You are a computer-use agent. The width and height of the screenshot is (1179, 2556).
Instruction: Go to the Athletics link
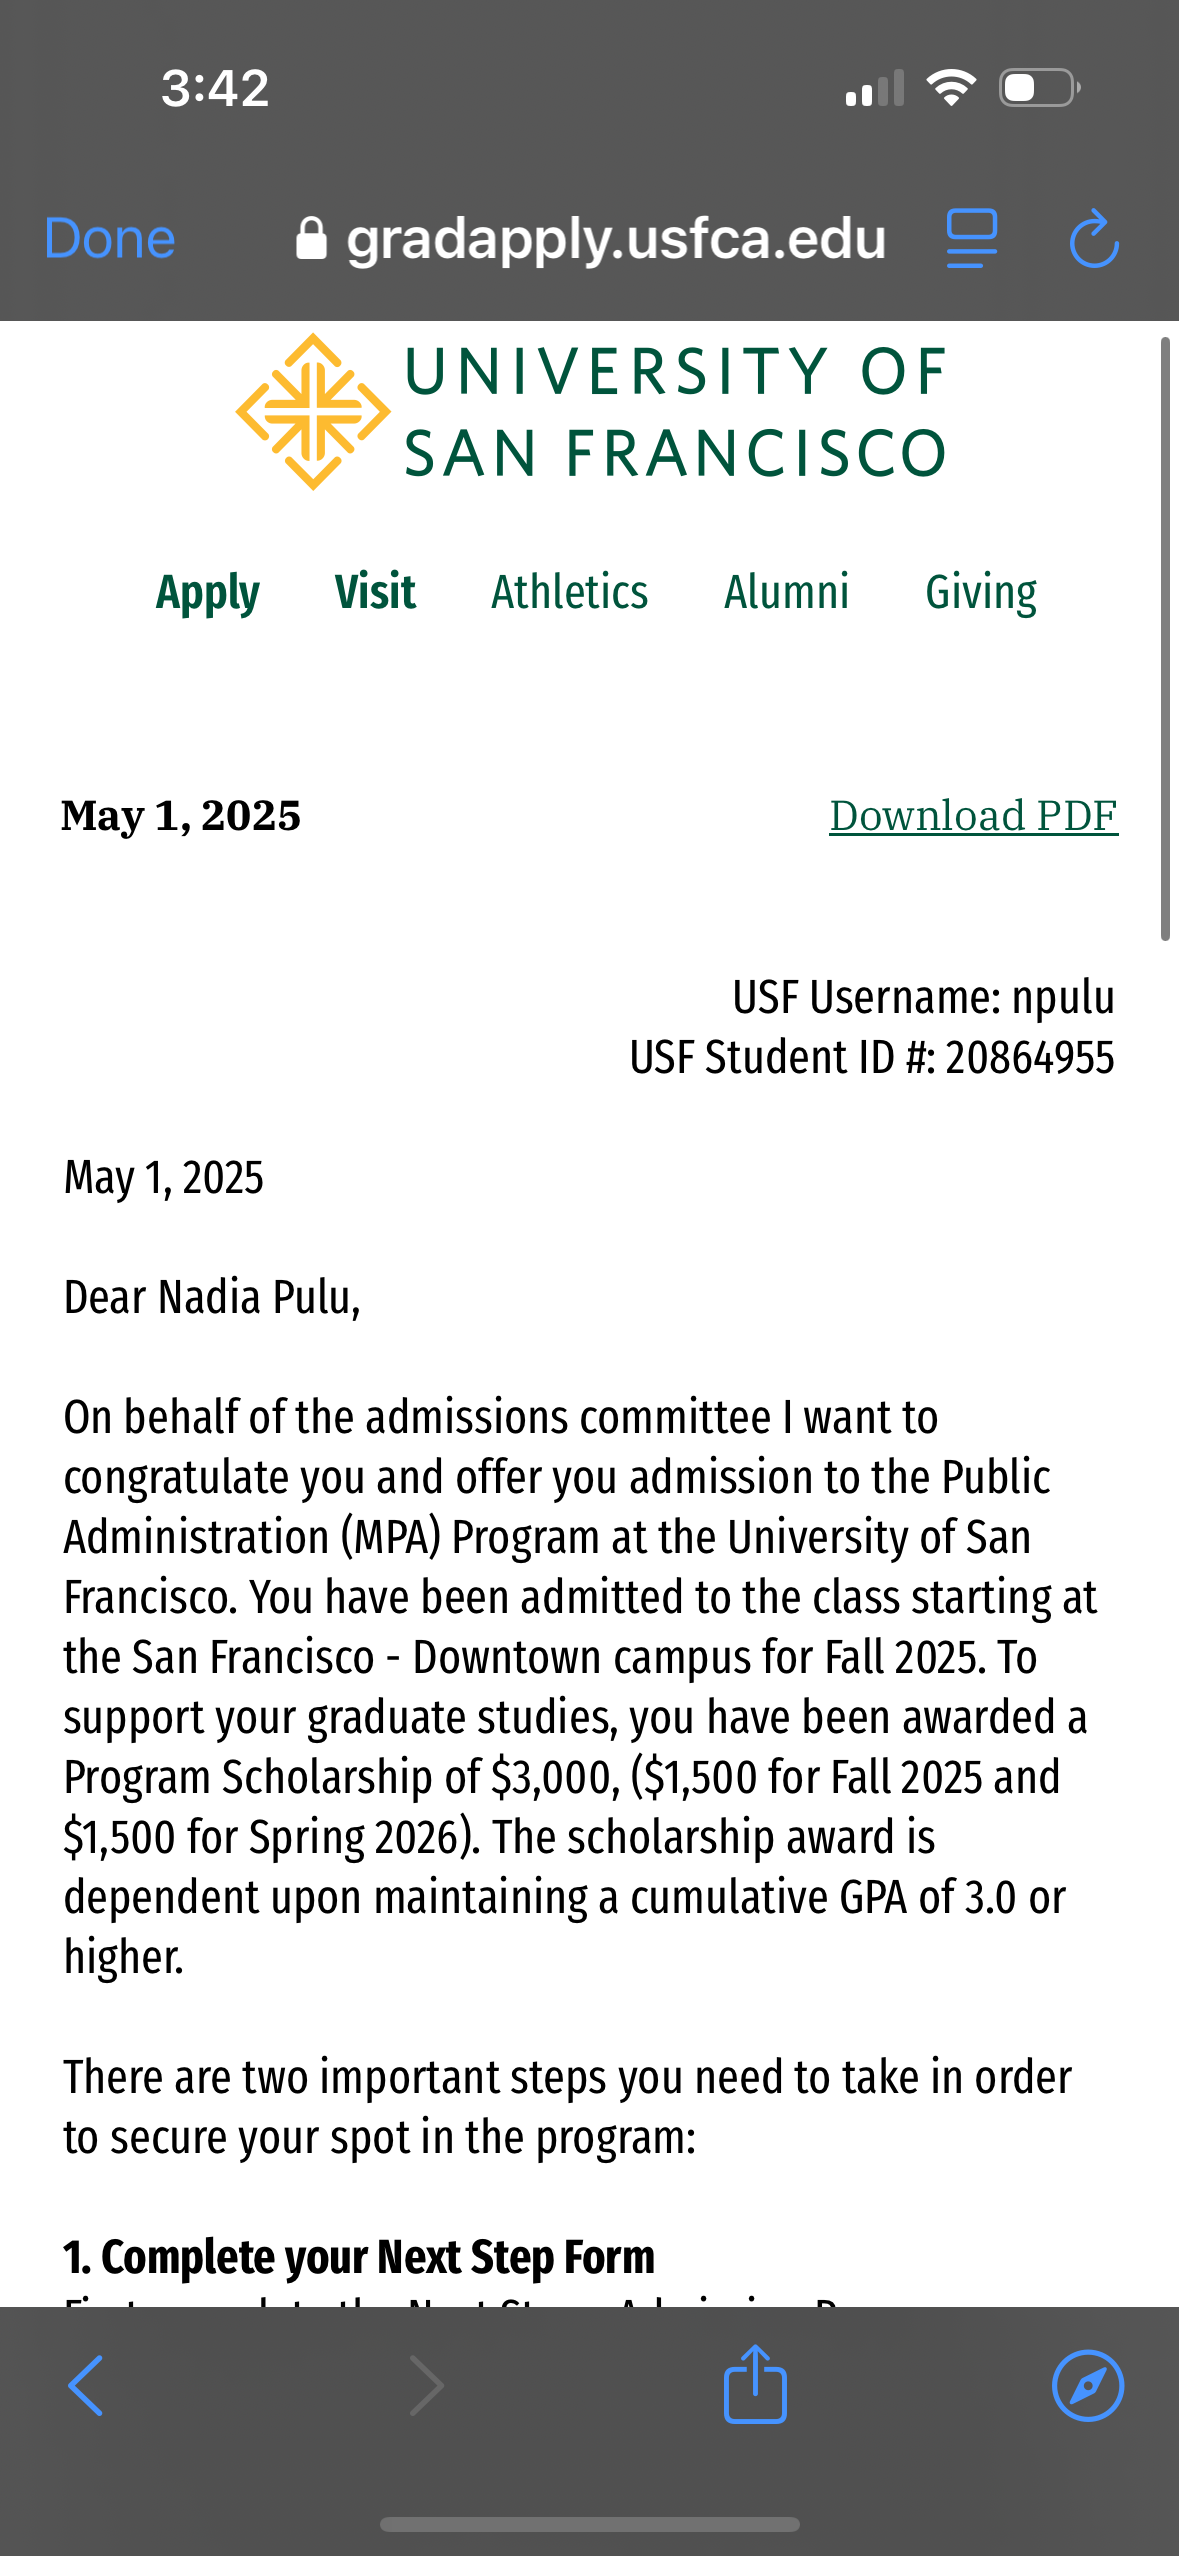coord(570,592)
